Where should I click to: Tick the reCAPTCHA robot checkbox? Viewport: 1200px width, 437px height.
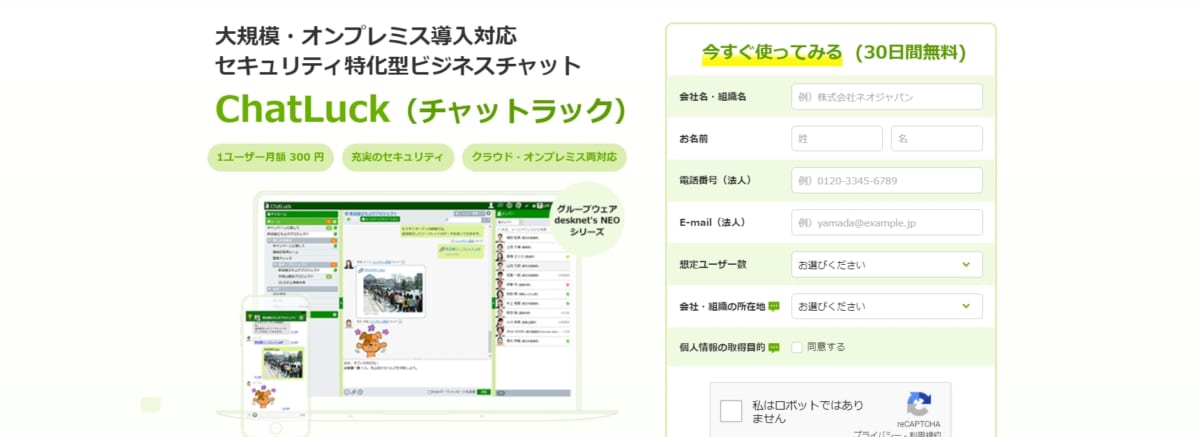tap(731, 410)
